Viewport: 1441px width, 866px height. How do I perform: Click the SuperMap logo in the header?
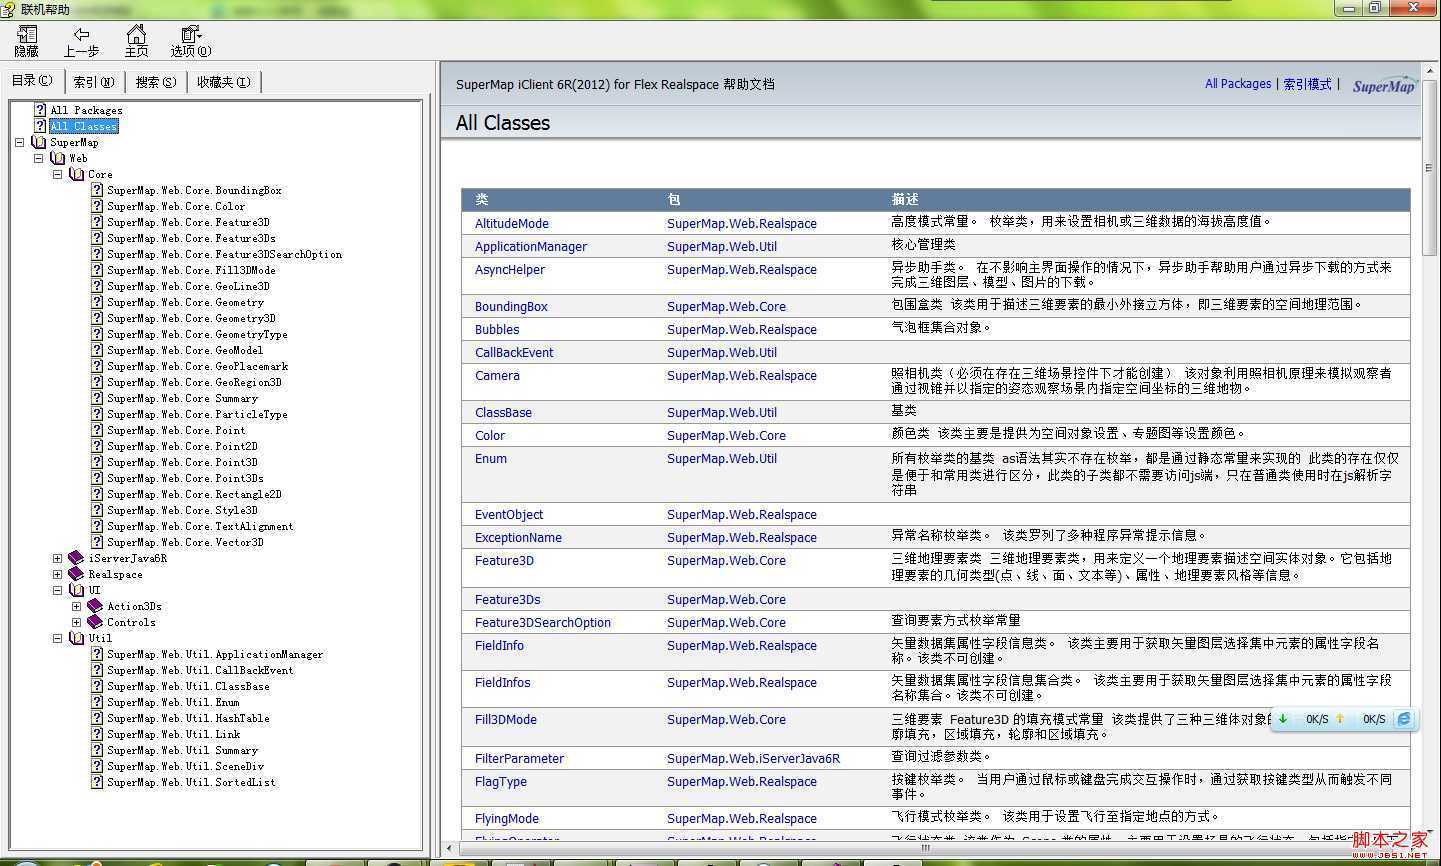pos(1384,85)
